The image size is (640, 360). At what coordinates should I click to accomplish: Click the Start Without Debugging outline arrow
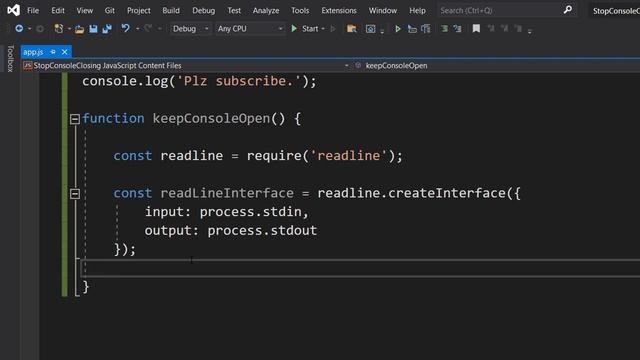click(333, 29)
